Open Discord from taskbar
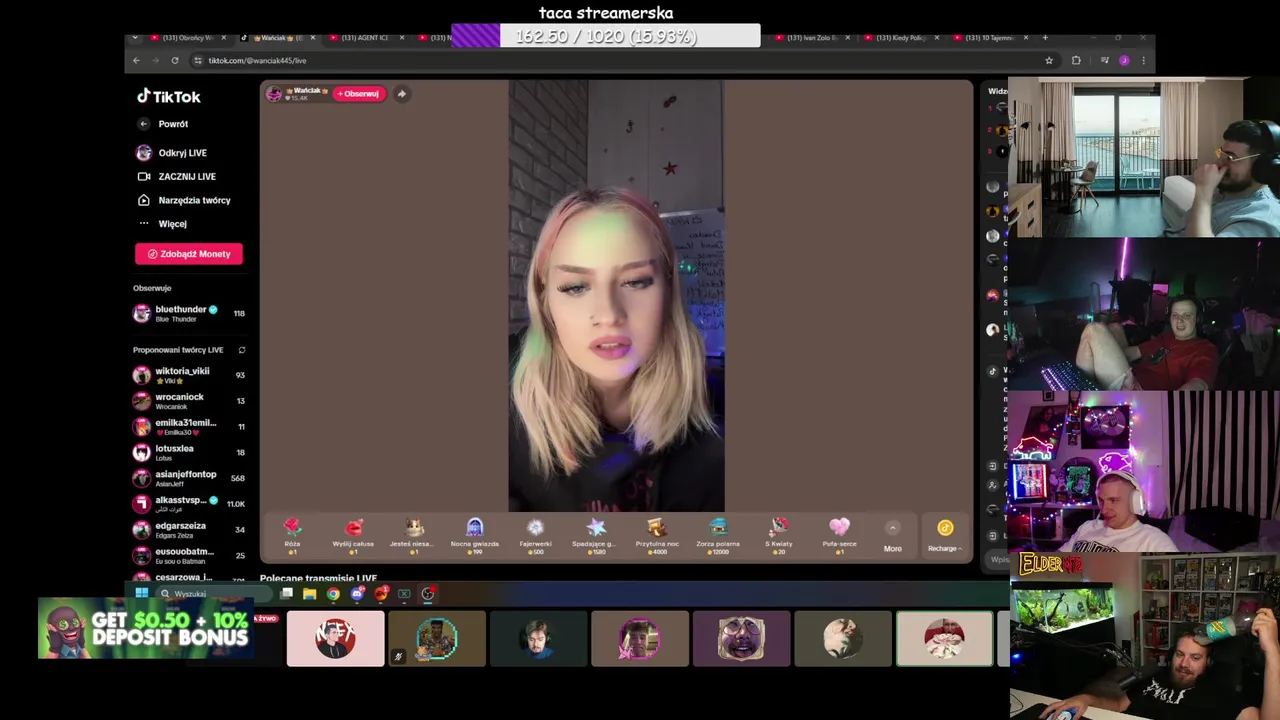The width and height of the screenshot is (1280, 720). pos(357,593)
